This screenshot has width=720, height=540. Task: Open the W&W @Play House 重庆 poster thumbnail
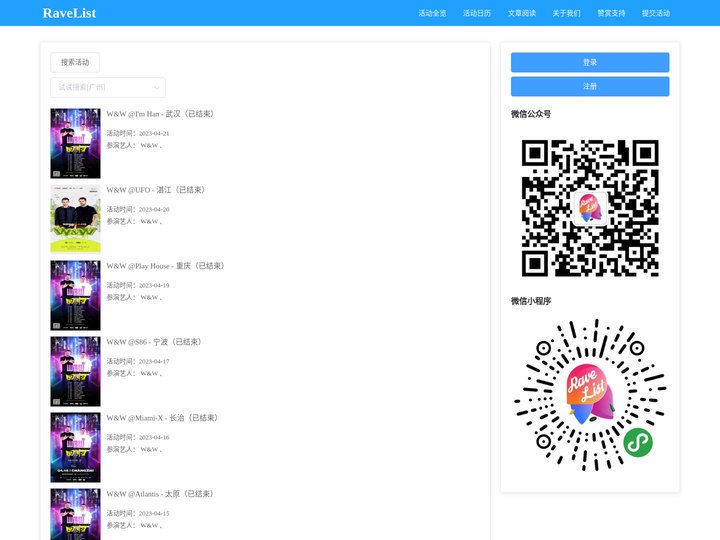75,295
